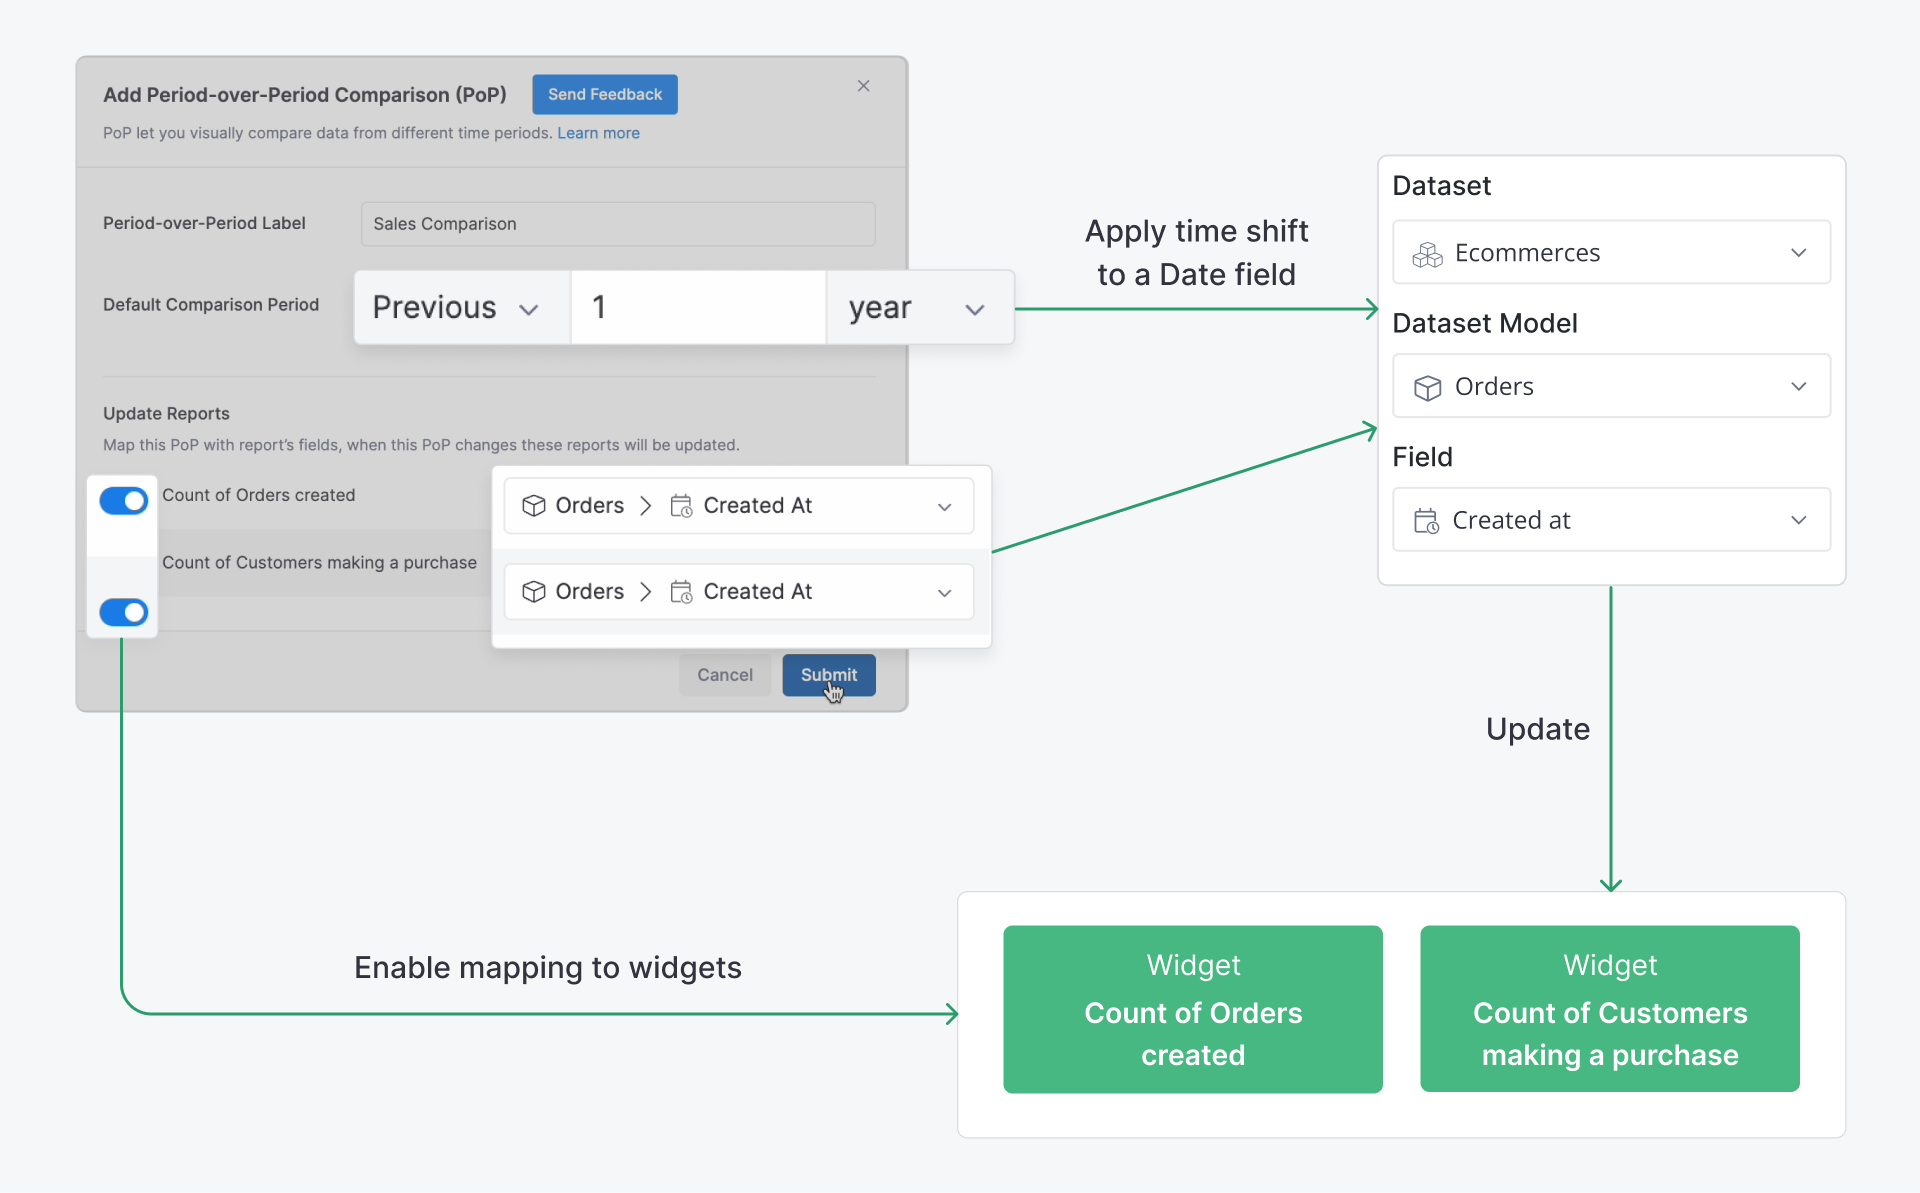The height and width of the screenshot is (1193, 1920).
Task: Open the Ecommerces dataset dropdown
Action: click(x=1611, y=252)
